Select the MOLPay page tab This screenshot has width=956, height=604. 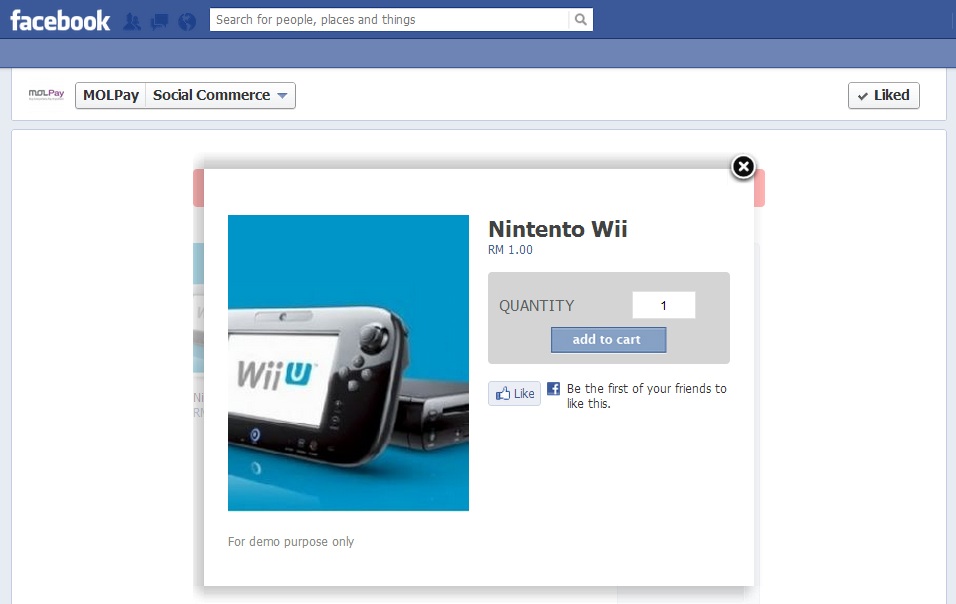tap(111, 95)
